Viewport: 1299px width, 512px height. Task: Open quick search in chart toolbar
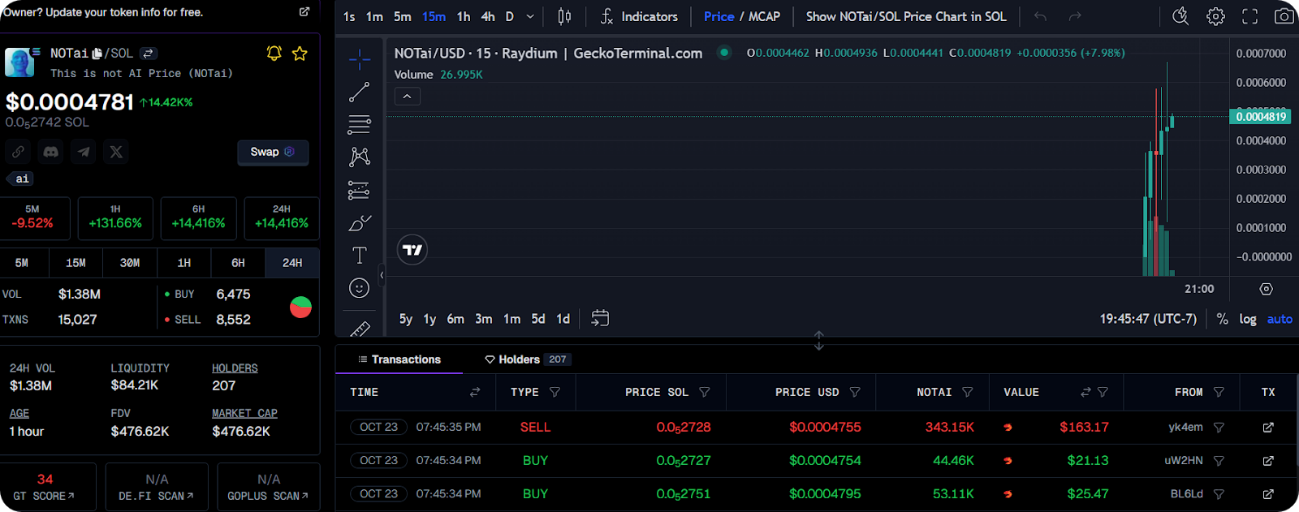(1181, 16)
